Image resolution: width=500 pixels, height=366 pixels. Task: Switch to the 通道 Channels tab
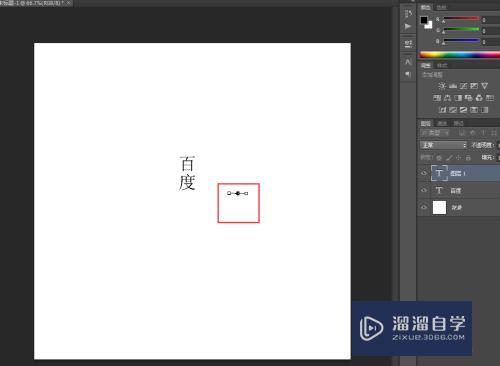442,123
